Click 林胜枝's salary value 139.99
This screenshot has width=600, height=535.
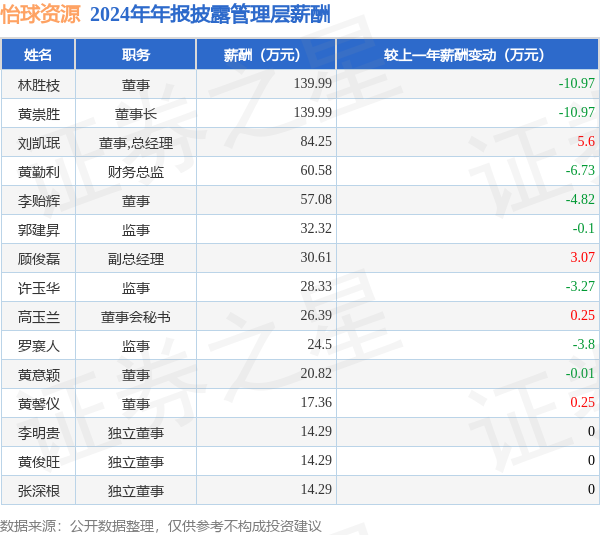313,83
